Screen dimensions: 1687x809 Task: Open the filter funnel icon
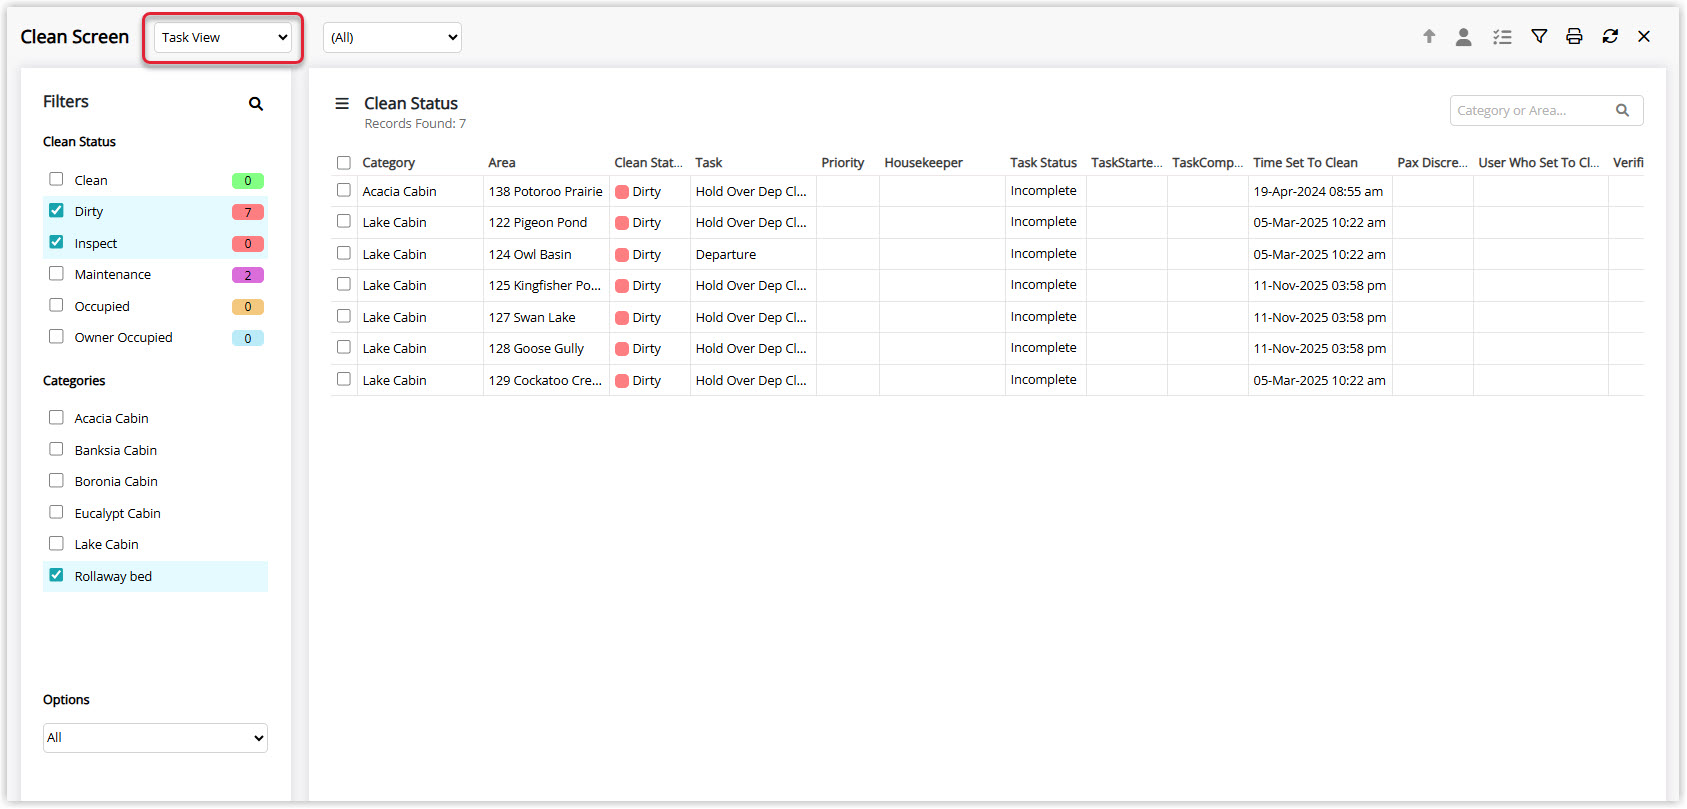click(1539, 37)
